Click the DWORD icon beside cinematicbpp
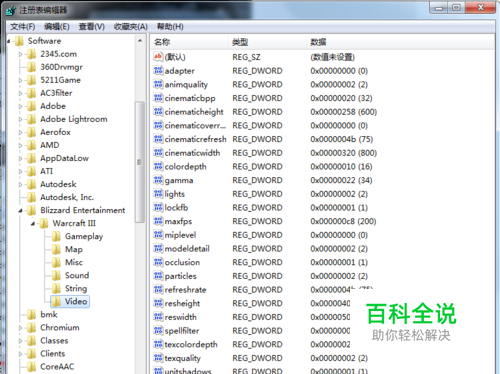 pos(158,98)
